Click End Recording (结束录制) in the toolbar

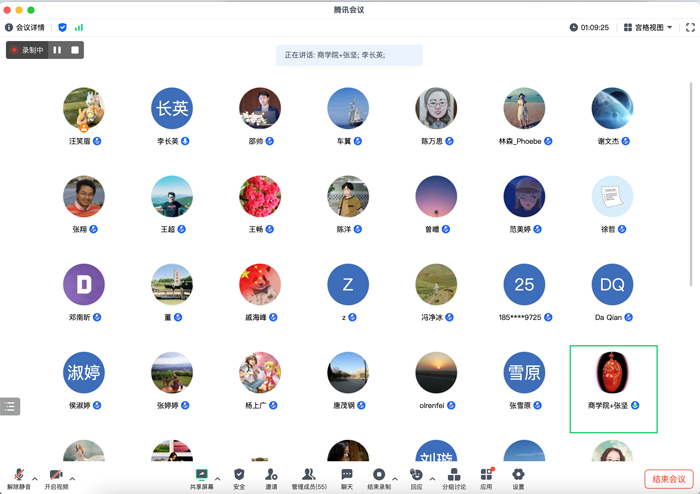tap(379, 476)
